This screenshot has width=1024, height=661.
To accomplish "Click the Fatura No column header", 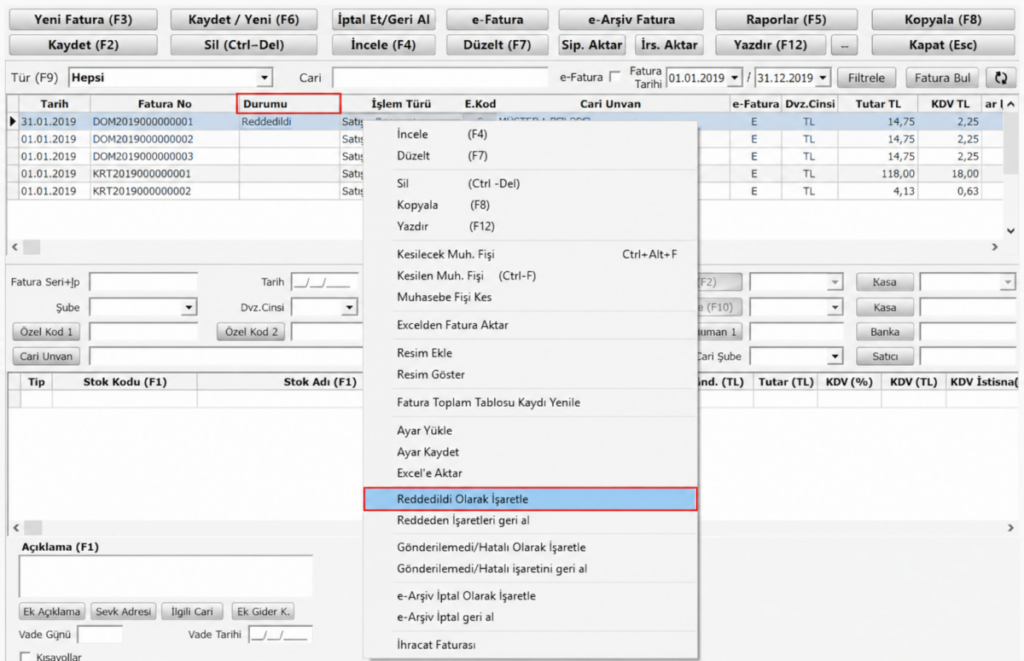I will [165, 104].
